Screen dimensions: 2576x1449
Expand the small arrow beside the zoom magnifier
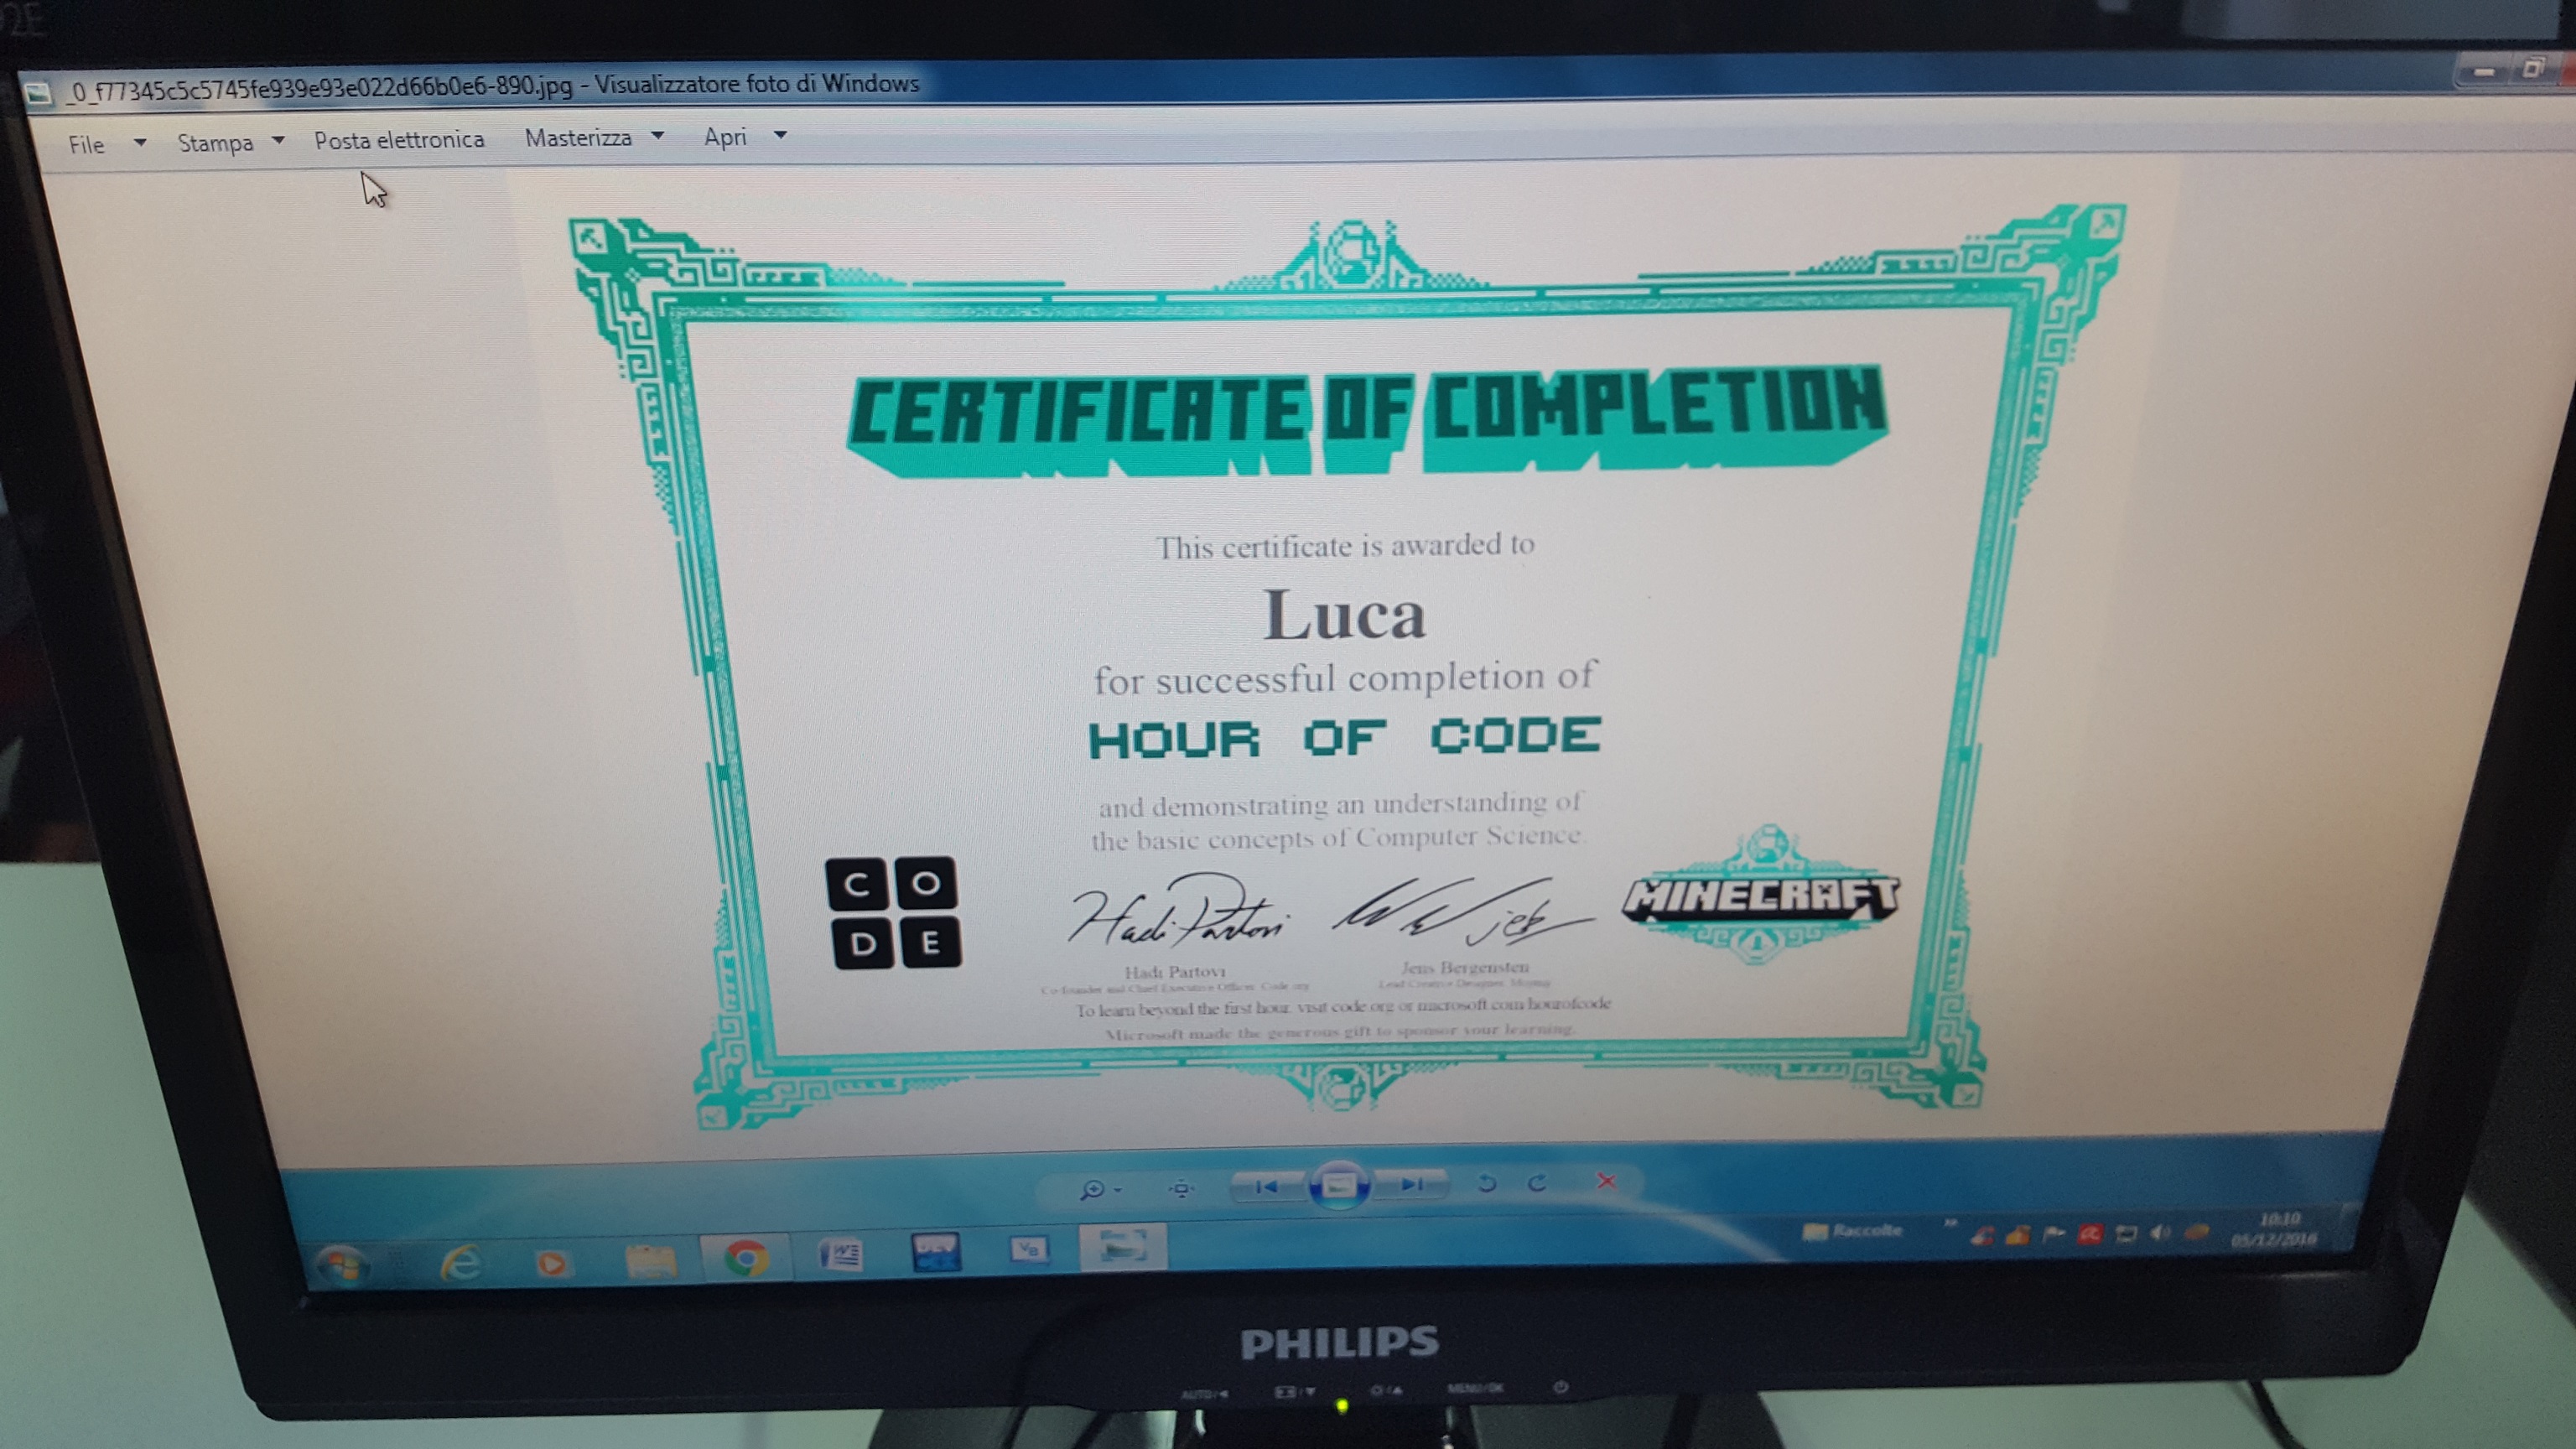coord(1118,1190)
